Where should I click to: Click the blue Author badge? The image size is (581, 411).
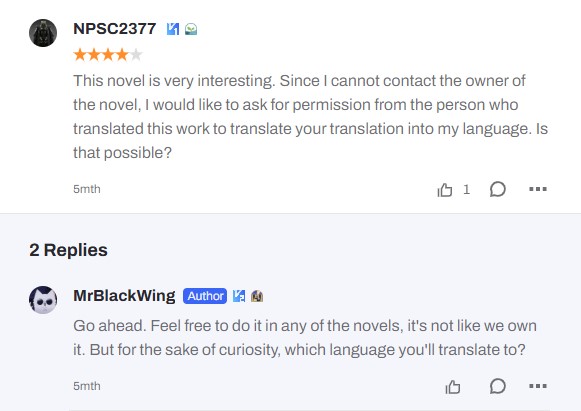point(205,296)
